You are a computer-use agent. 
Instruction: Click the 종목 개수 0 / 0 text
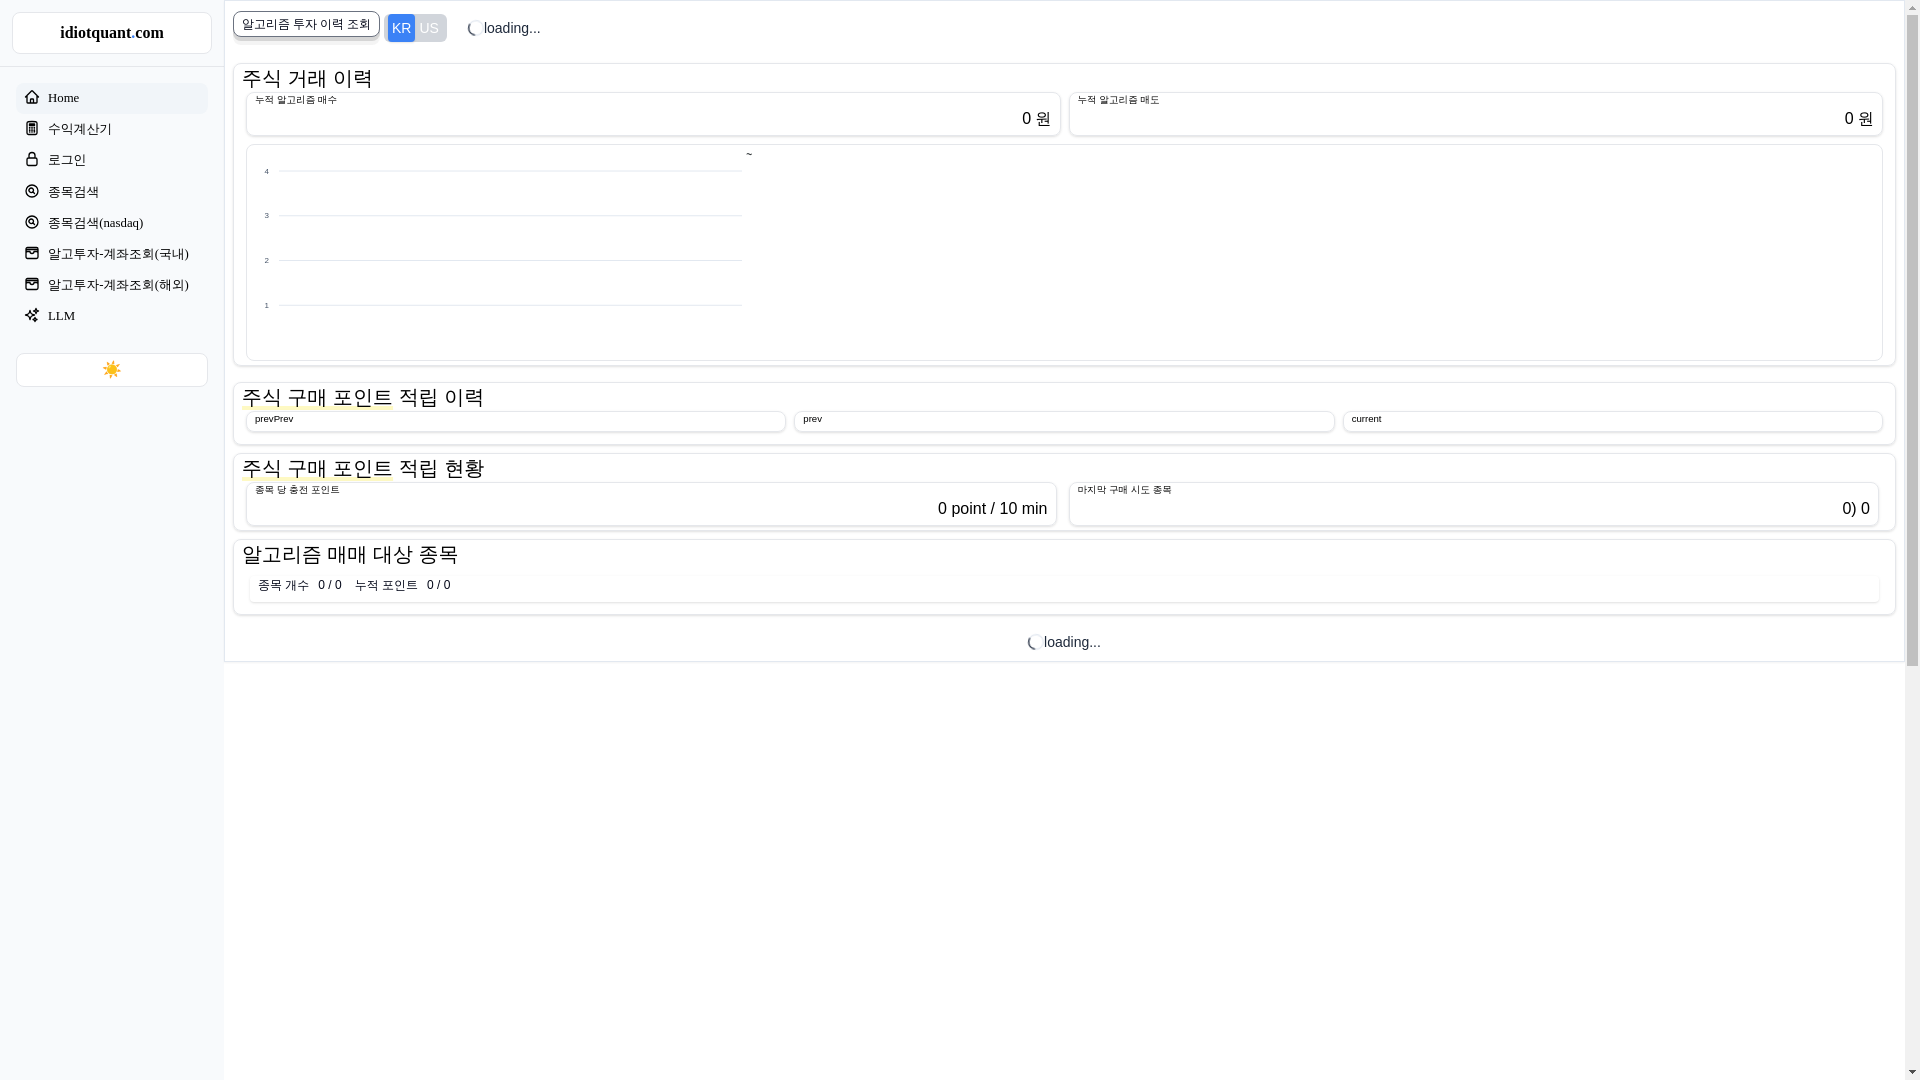(x=300, y=585)
